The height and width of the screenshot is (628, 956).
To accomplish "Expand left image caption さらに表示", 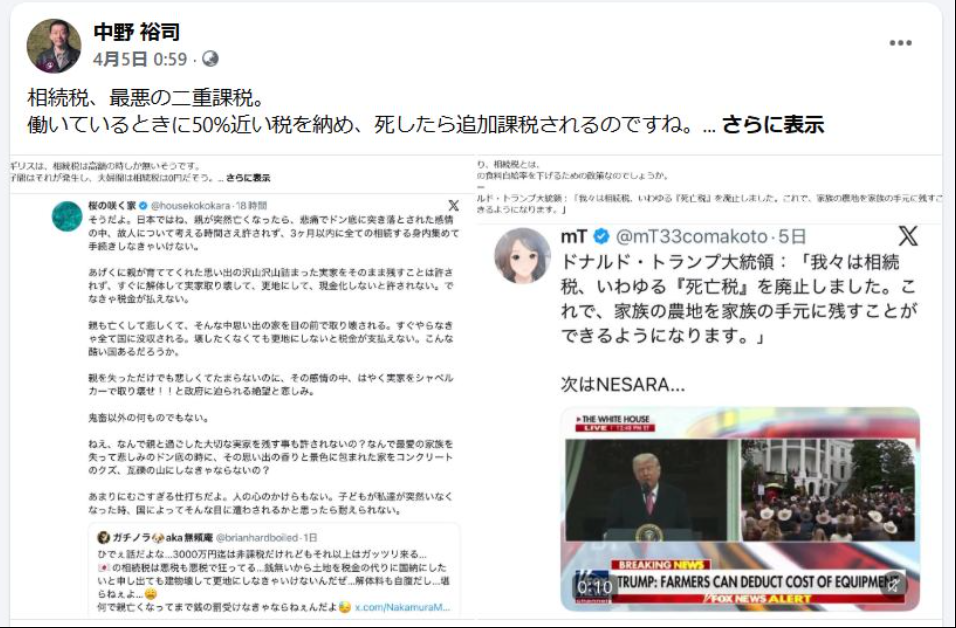I will point(248,178).
